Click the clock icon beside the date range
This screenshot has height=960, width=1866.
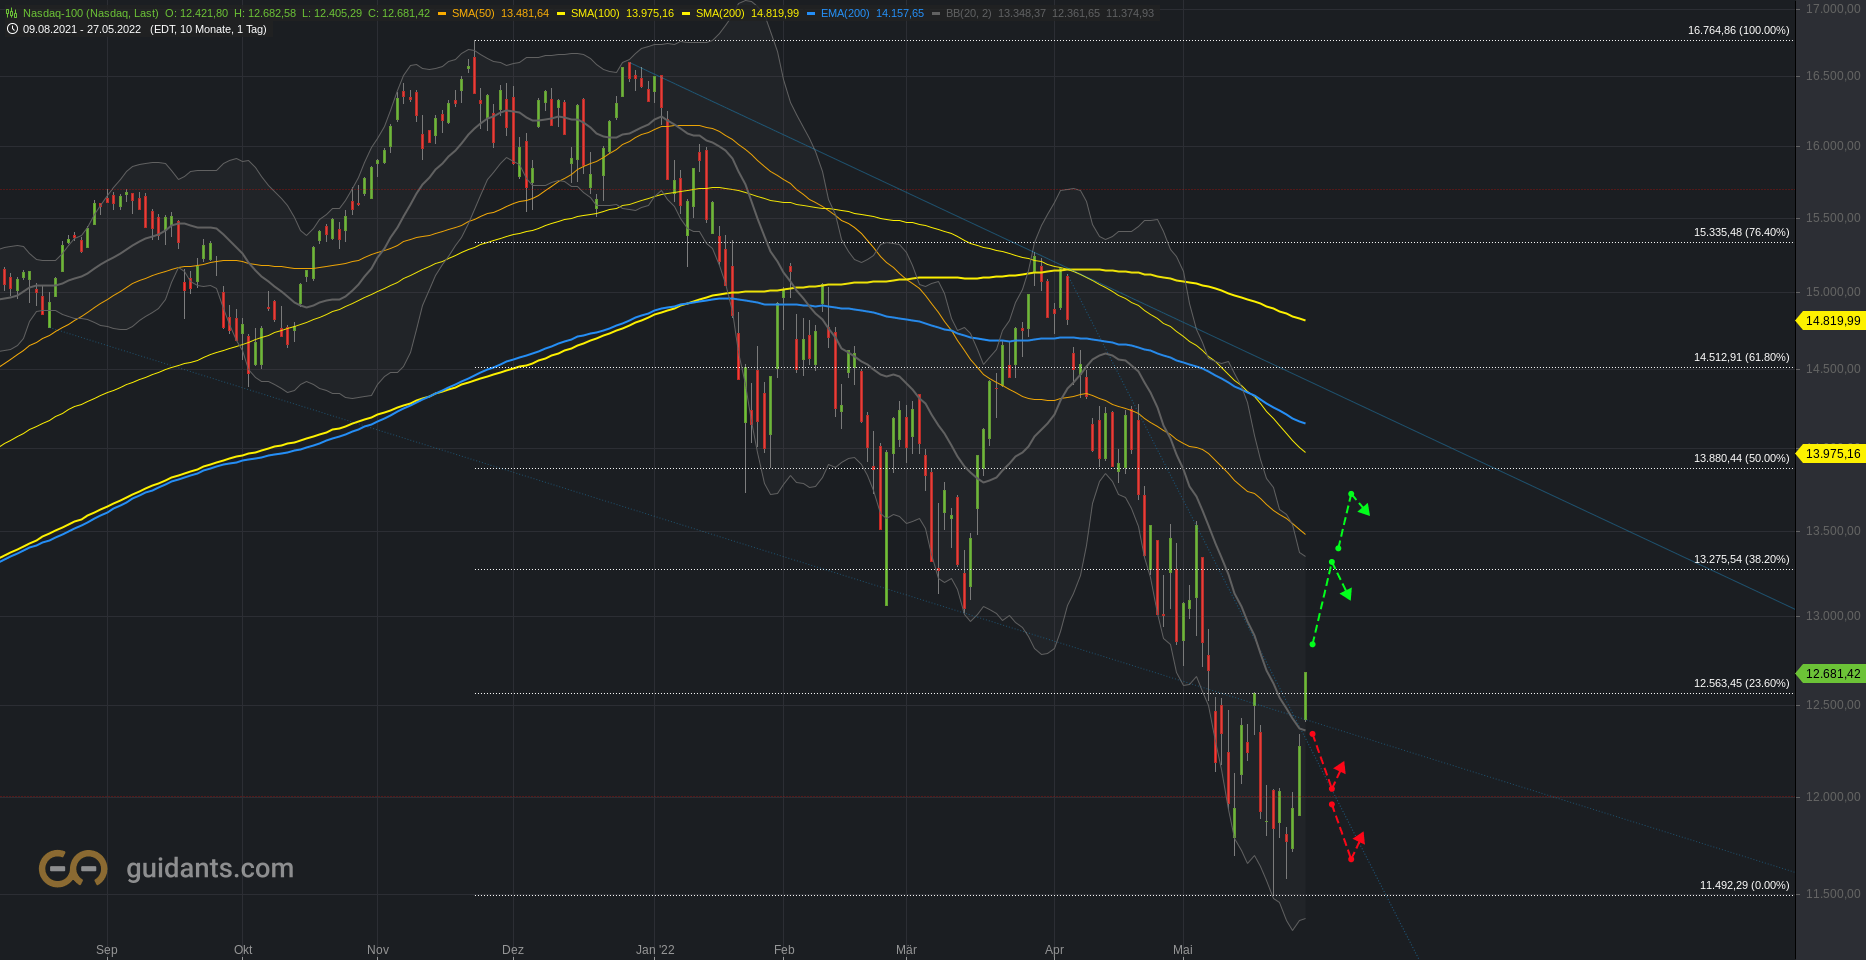(12, 29)
